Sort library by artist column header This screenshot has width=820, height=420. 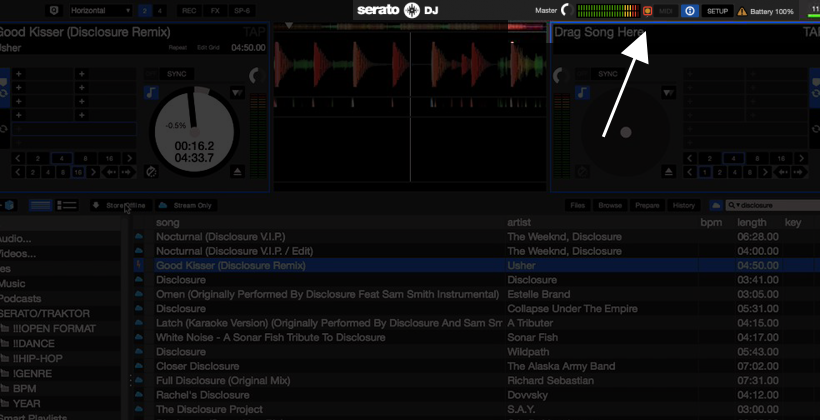click(x=519, y=222)
